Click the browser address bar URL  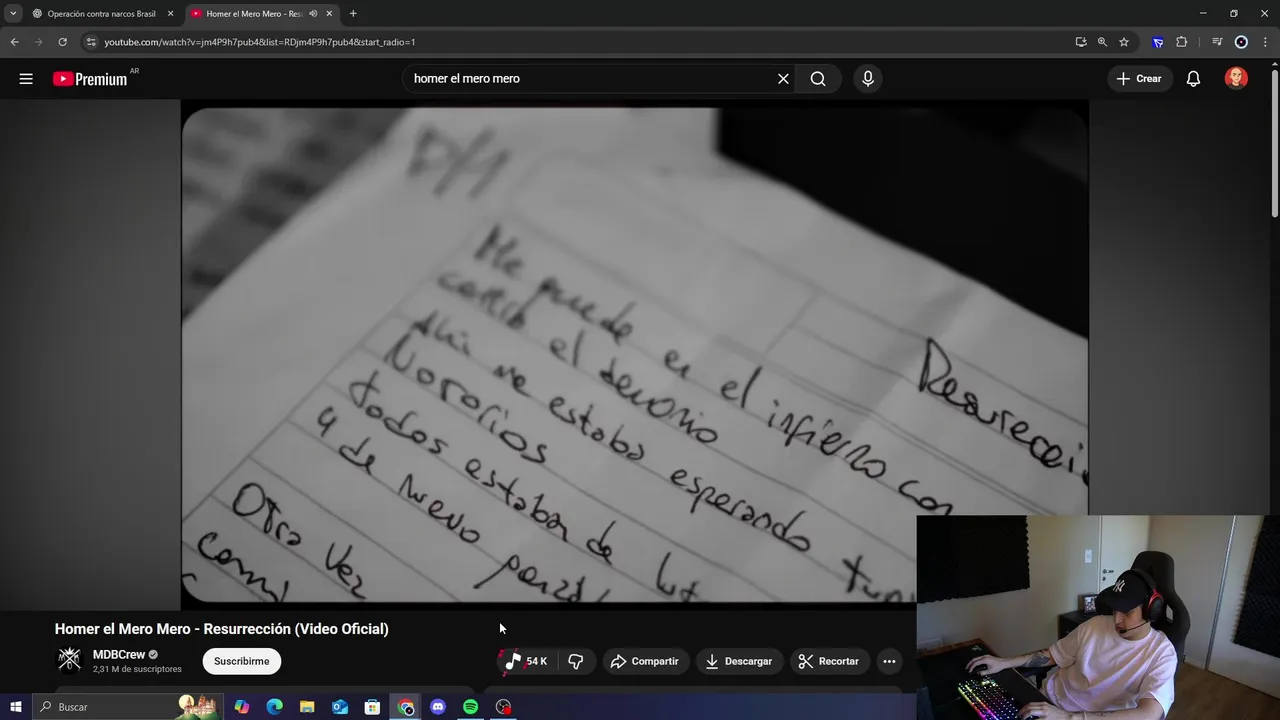tap(260, 42)
